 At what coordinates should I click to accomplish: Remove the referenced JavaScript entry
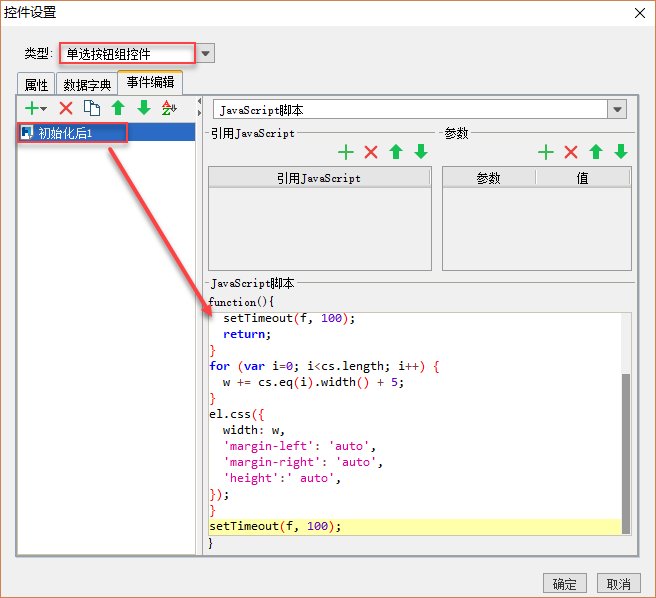371,152
